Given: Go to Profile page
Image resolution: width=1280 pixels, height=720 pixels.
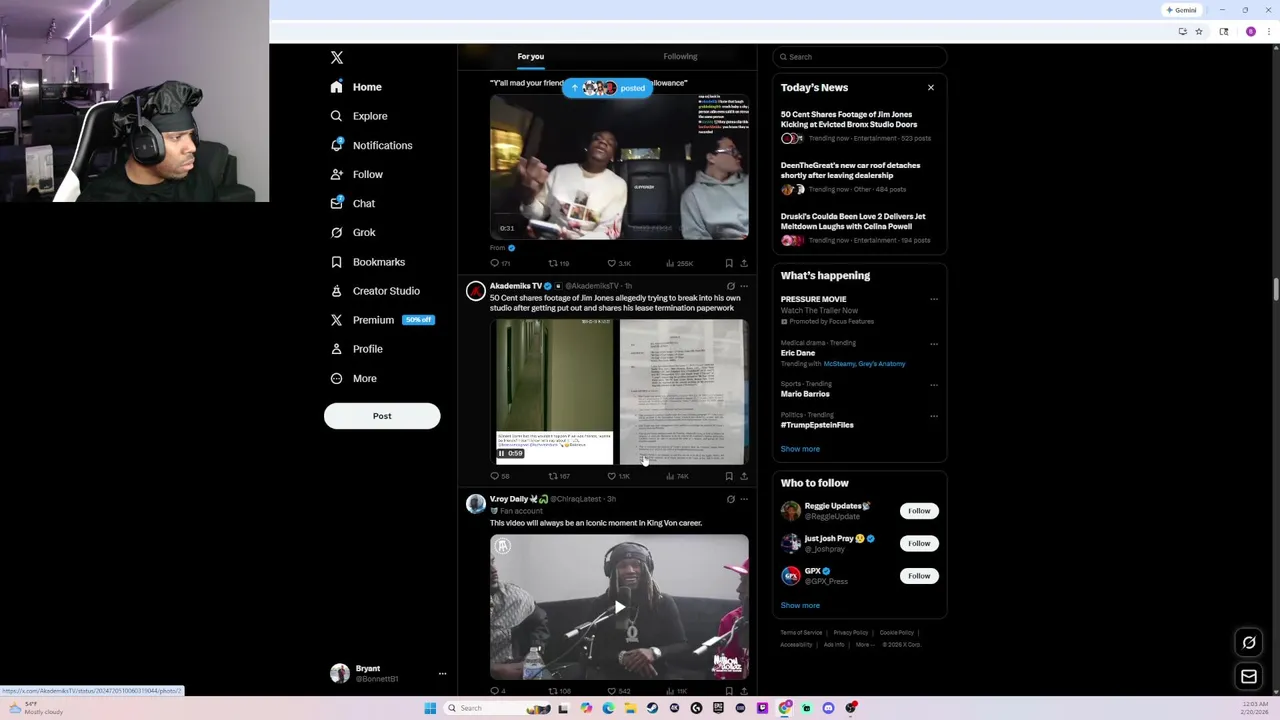Looking at the screenshot, I should [x=356, y=349].
